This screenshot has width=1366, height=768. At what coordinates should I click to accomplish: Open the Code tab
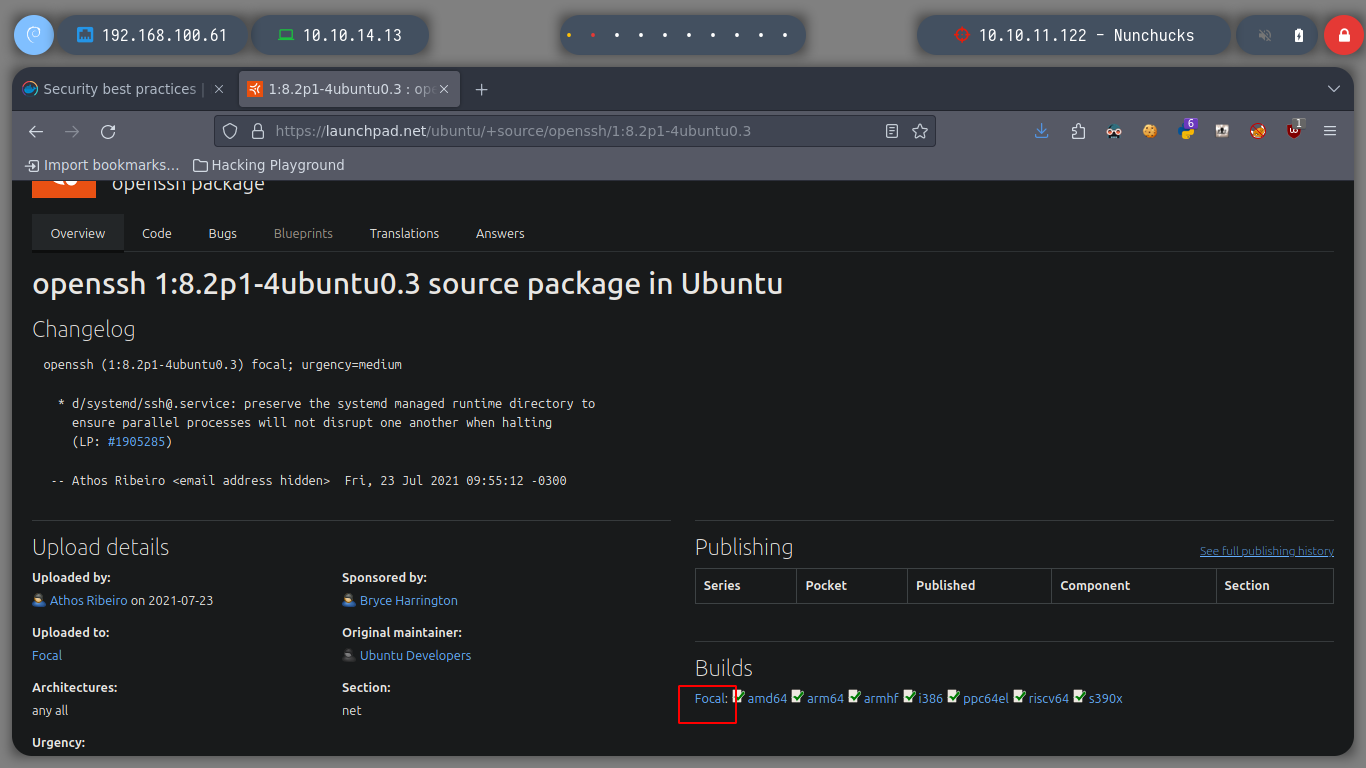click(x=157, y=233)
